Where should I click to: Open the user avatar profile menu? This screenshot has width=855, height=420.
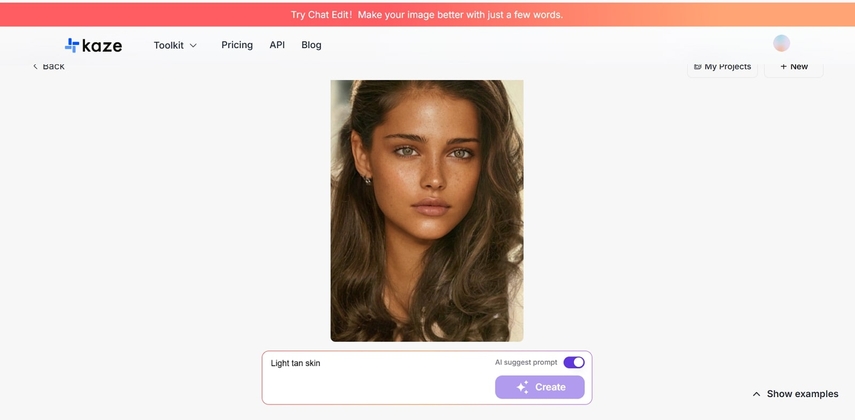point(782,43)
